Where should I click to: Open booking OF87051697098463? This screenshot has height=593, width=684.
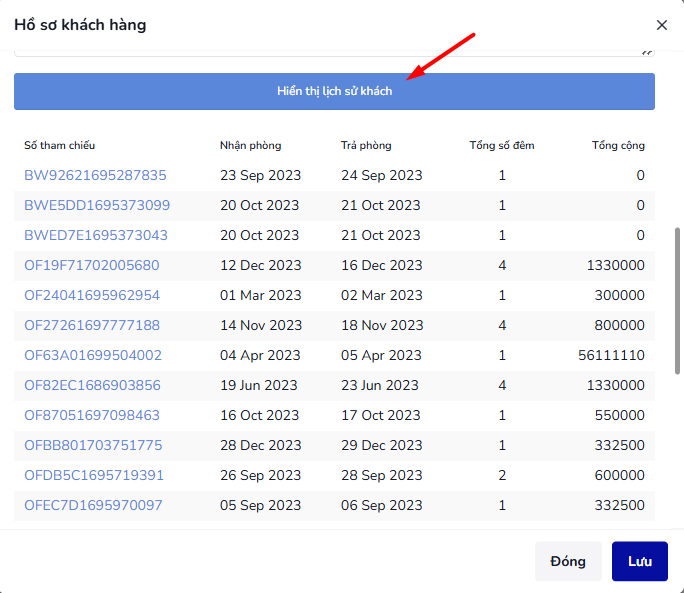point(92,415)
